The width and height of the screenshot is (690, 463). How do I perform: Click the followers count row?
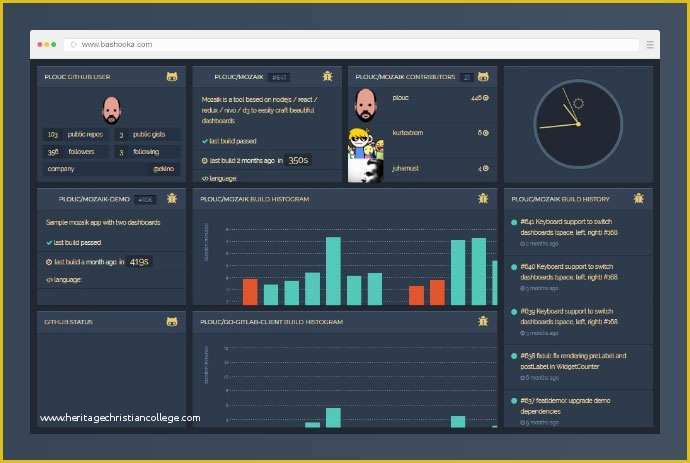click(76, 152)
